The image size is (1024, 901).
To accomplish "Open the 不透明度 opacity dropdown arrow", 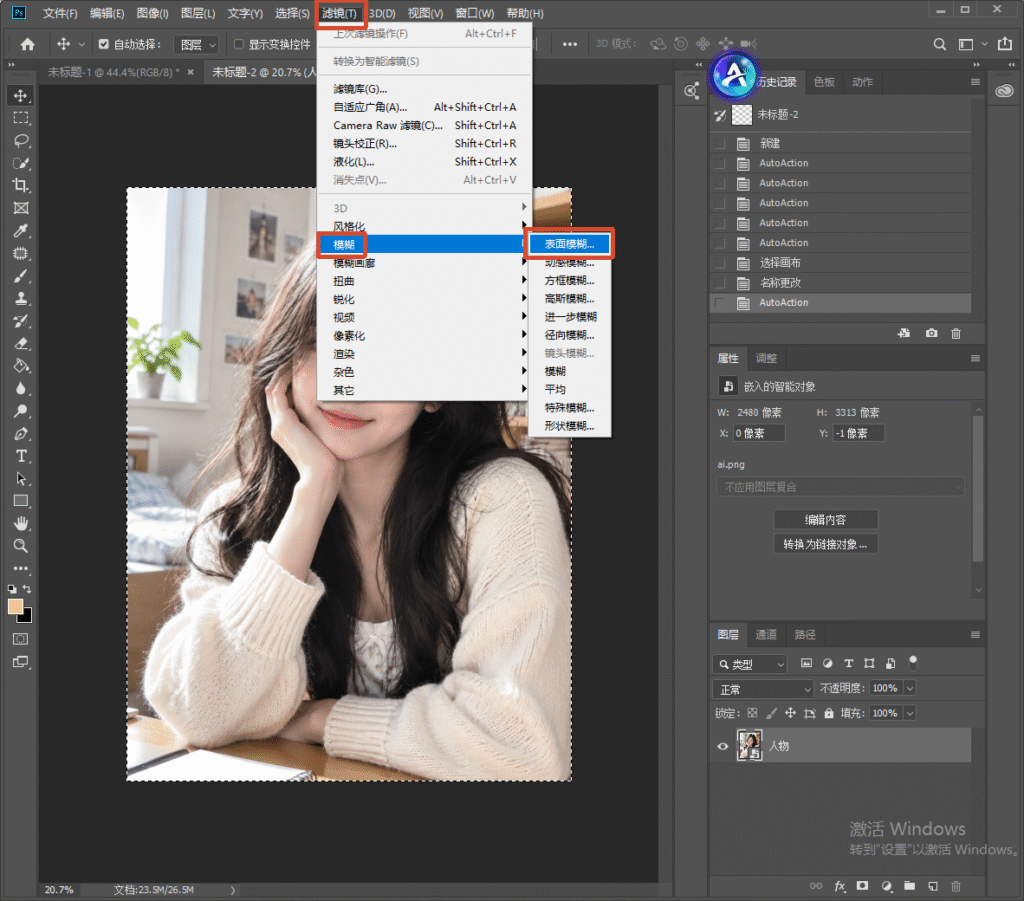I will point(910,688).
